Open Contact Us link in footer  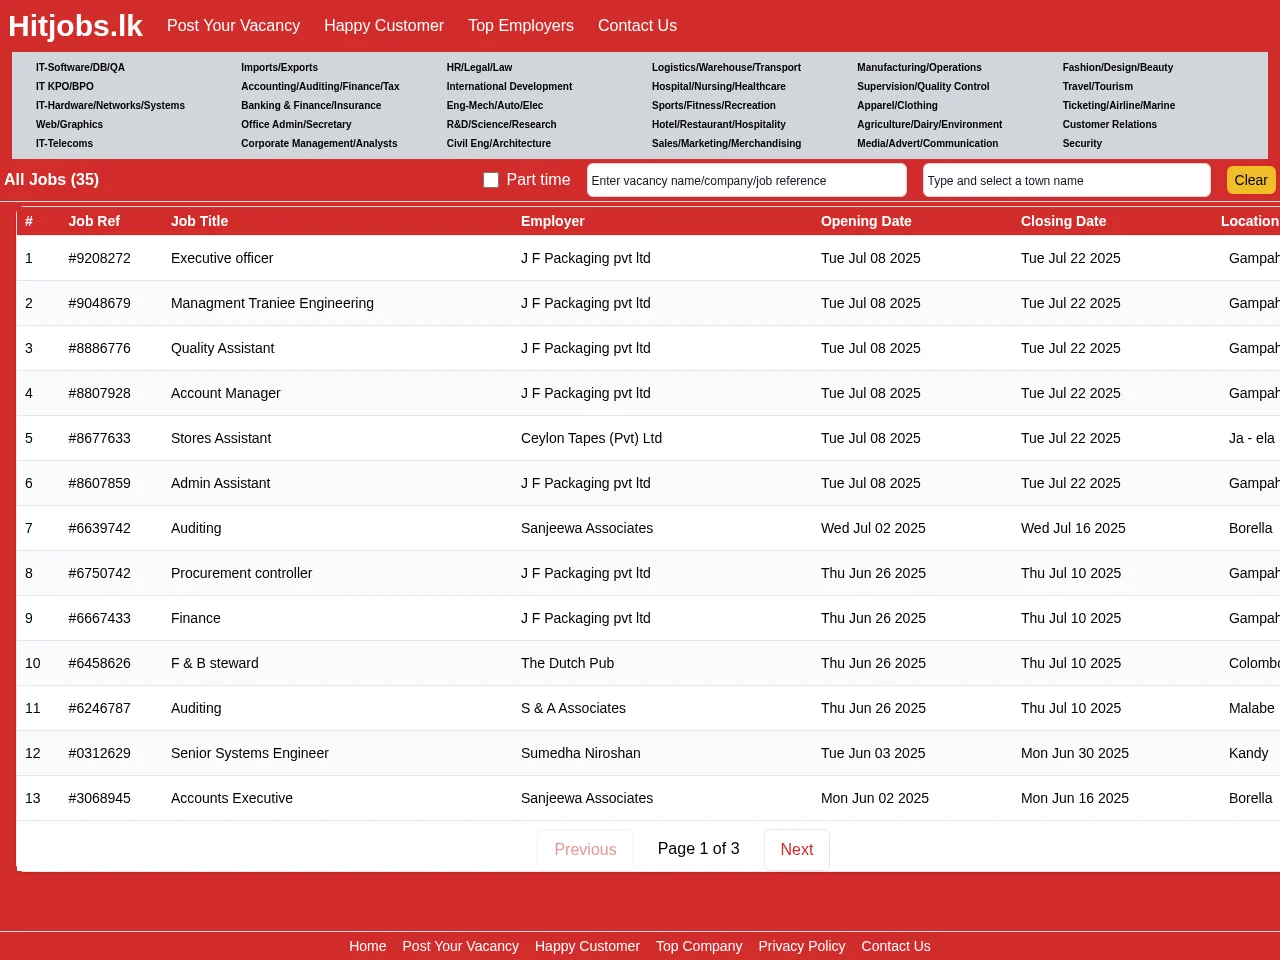(x=896, y=946)
